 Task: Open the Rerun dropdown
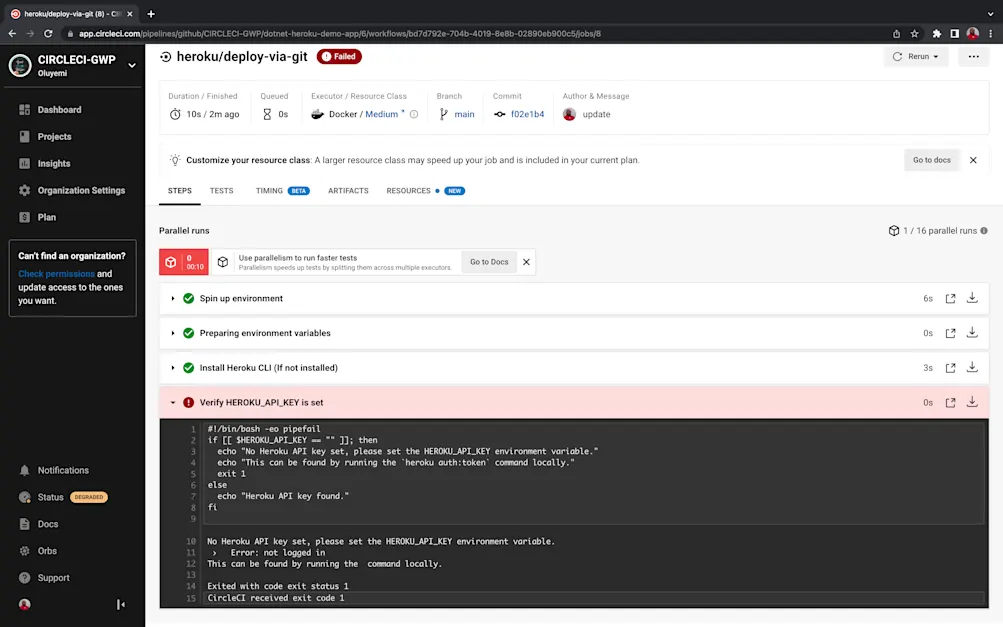click(916, 56)
